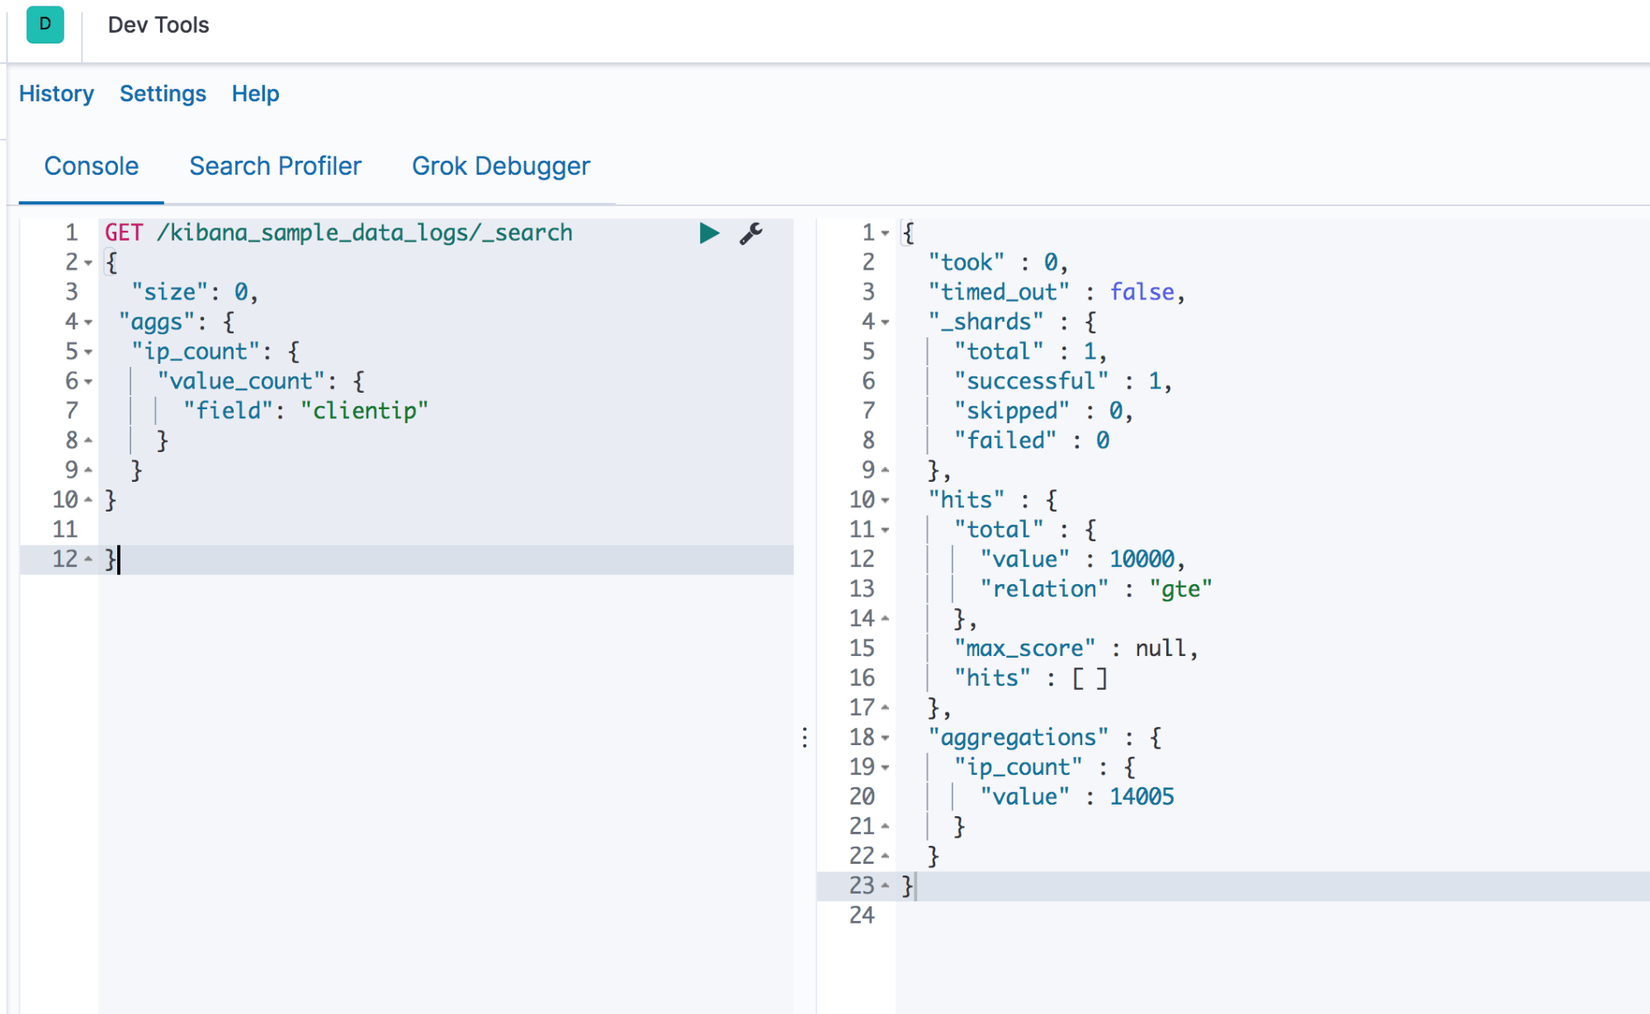Screen dimensions: 1650x1014
Task: Open console Settings
Action: [163, 94]
